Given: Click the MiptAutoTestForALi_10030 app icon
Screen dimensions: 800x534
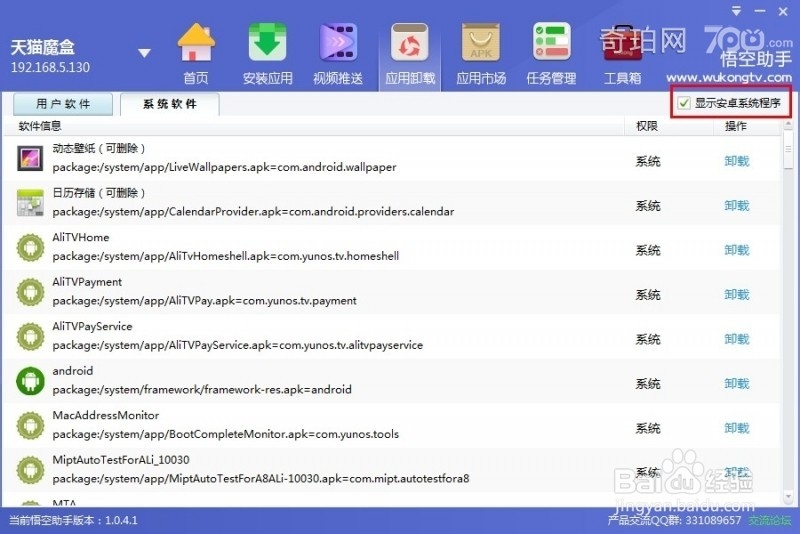Looking at the screenshot, I should [x=30, y=470].
